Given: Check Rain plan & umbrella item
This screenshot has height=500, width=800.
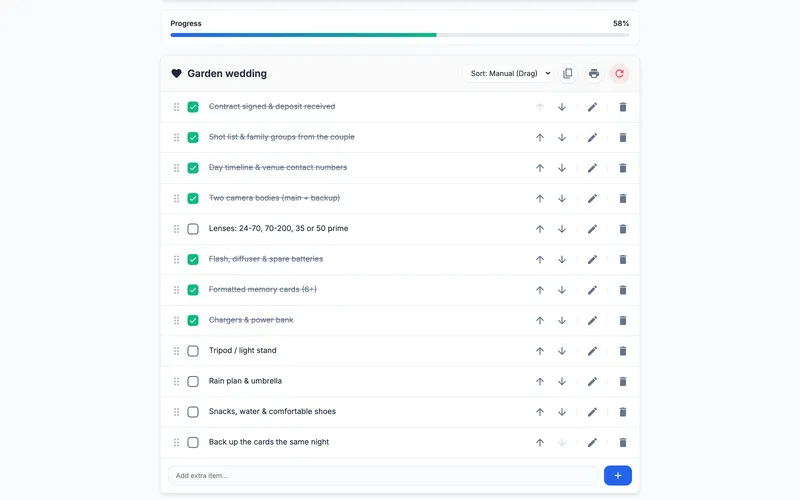Looking at the screenshot, I should pyautogui.click(x=193, y=381).
